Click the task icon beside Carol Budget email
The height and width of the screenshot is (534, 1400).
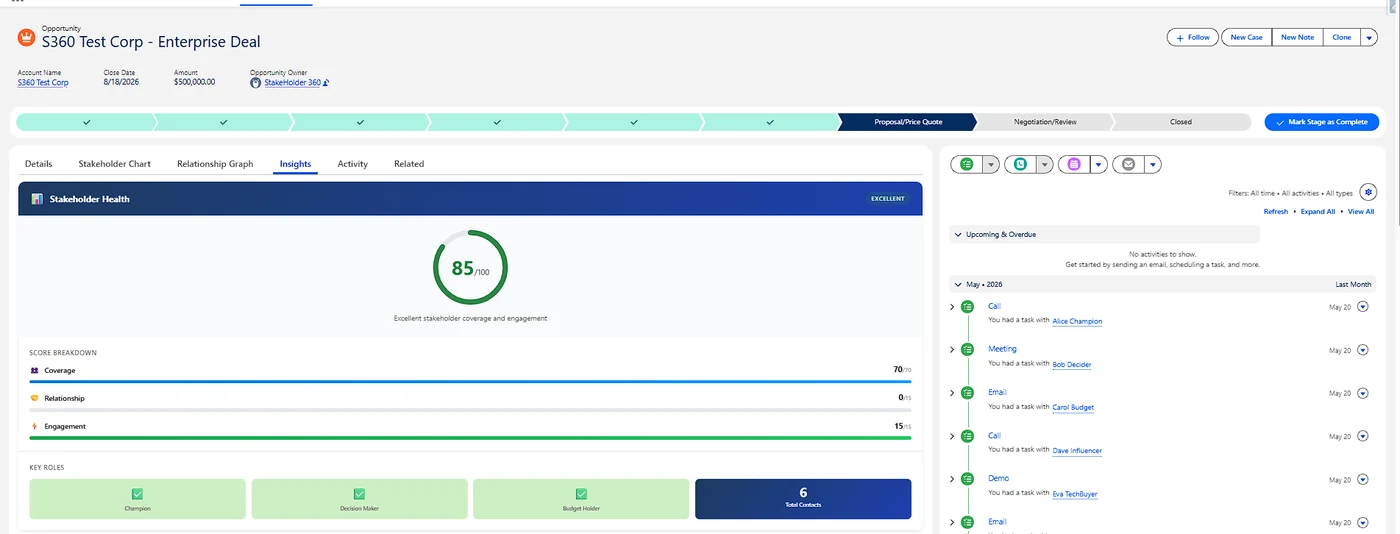(967, 393)
